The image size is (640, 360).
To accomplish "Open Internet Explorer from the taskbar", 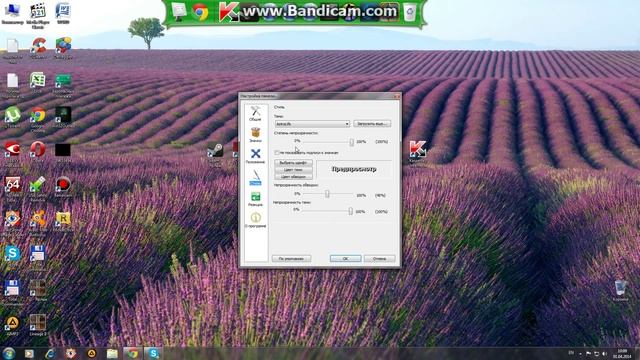I will point(50,353).
